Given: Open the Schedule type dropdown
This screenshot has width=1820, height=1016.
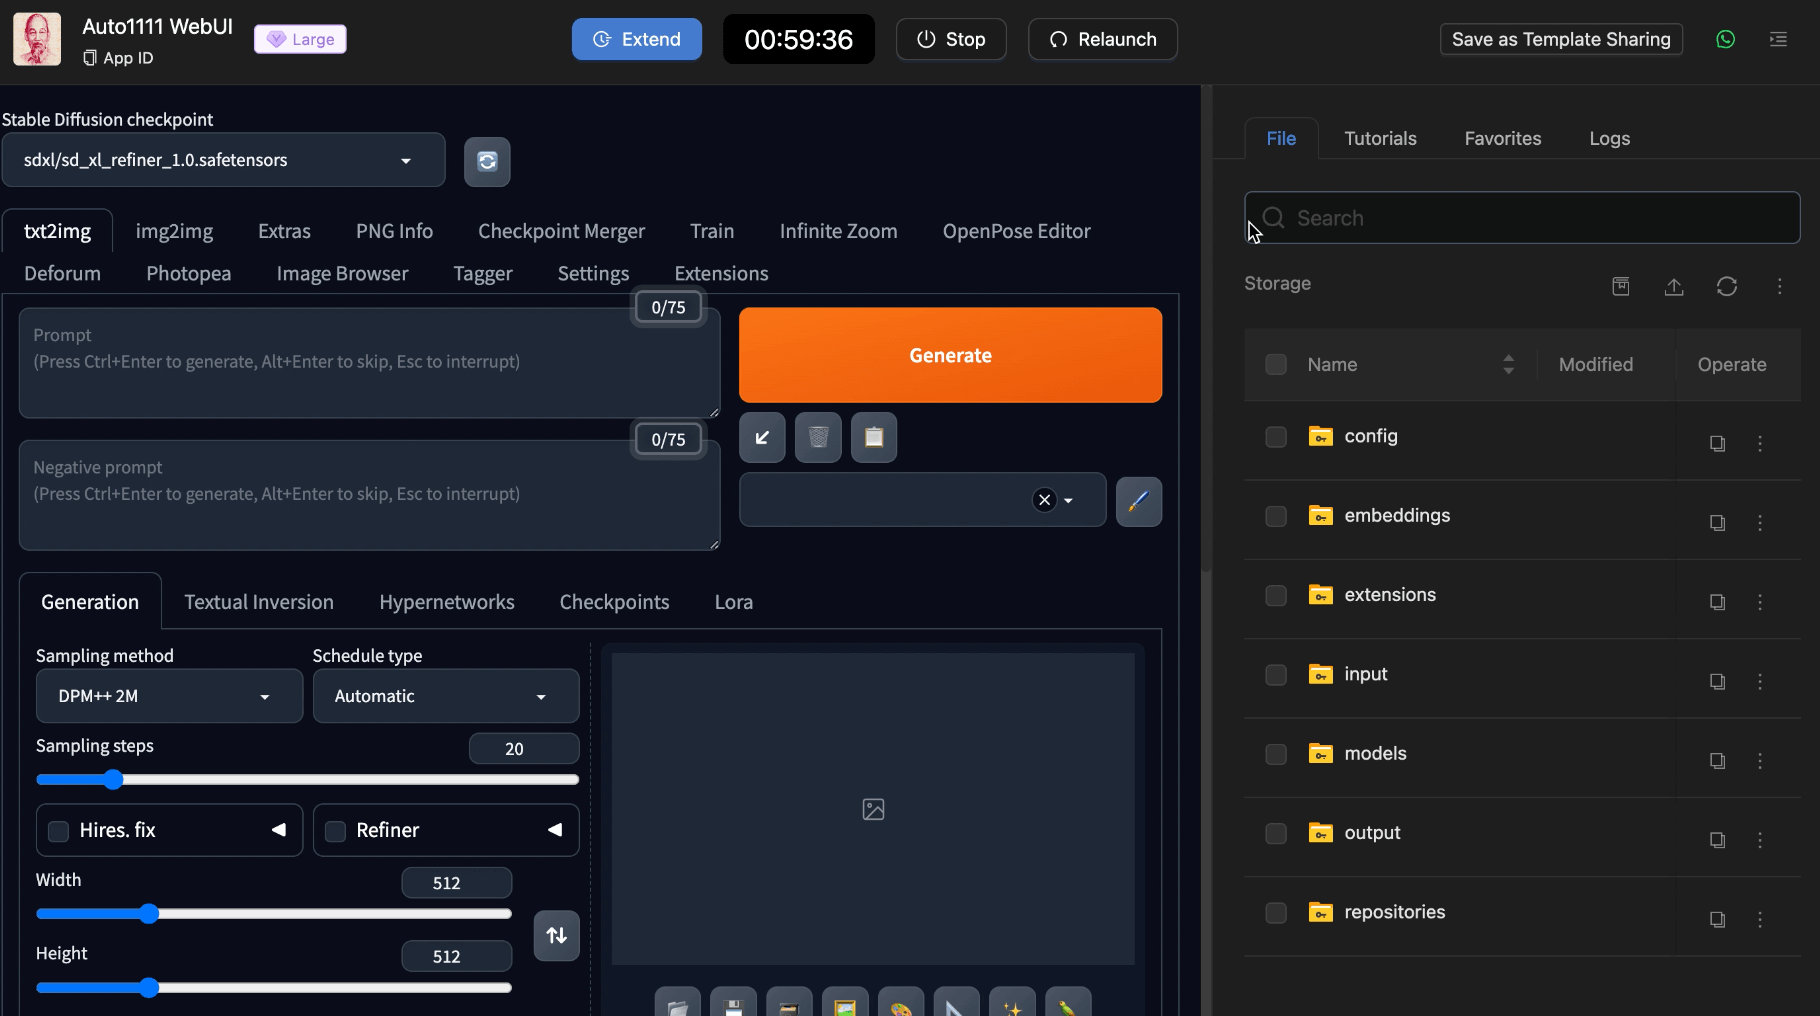Looking at the screenshot, I should 446,696.
